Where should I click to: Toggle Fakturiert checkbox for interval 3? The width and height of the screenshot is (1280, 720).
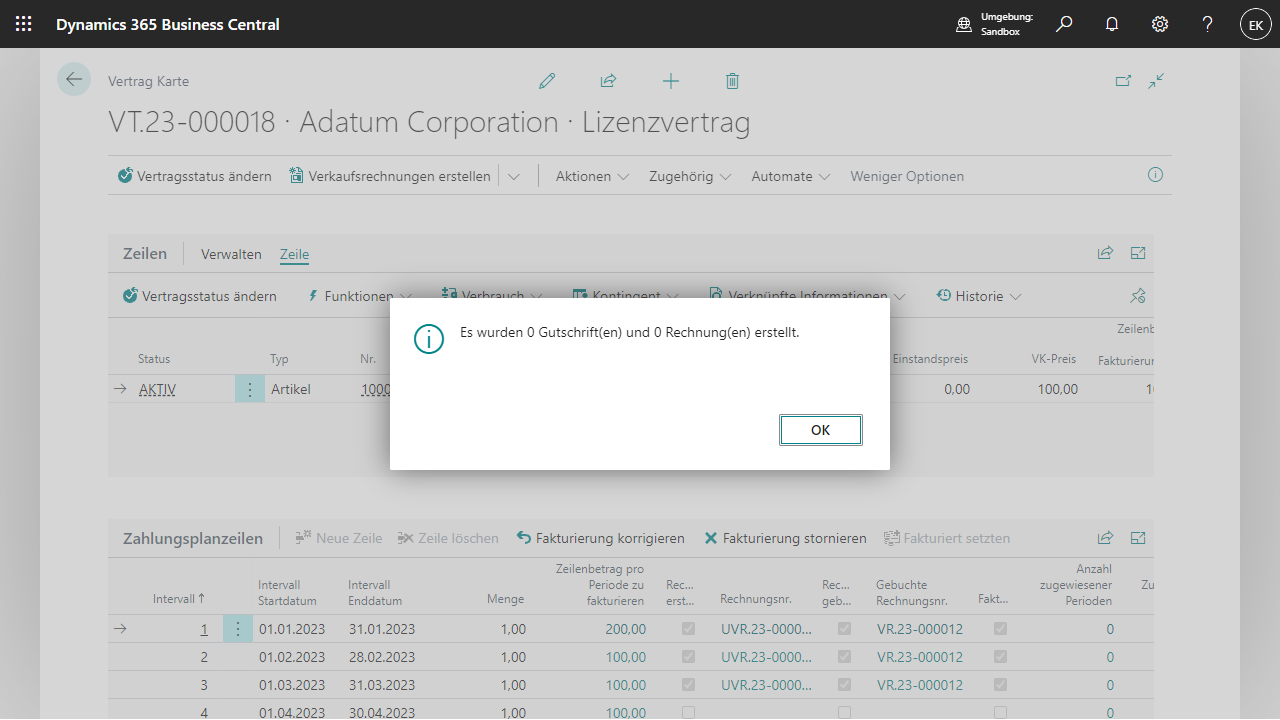click(x=1000, y=685)
